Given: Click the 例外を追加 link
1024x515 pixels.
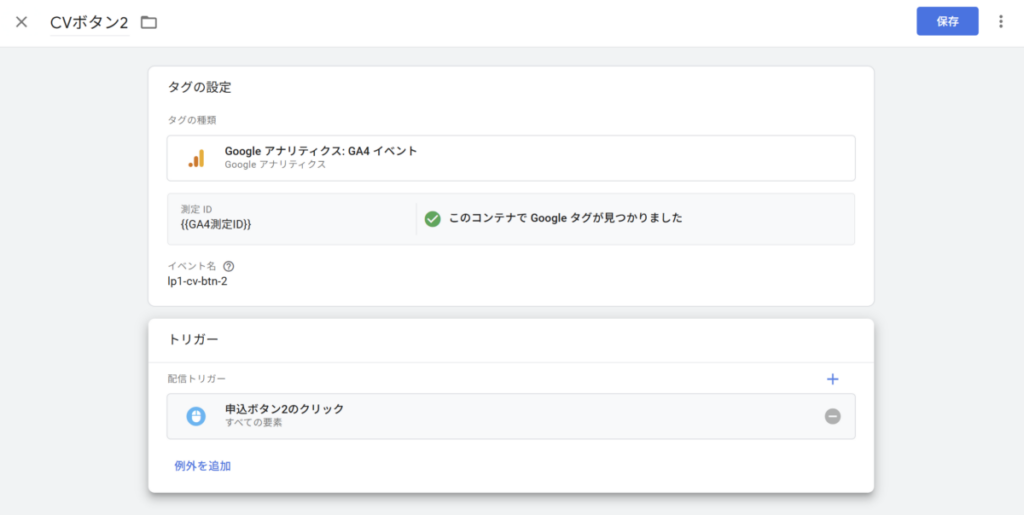Looking at the screenshot, I should tap(202, 466).
